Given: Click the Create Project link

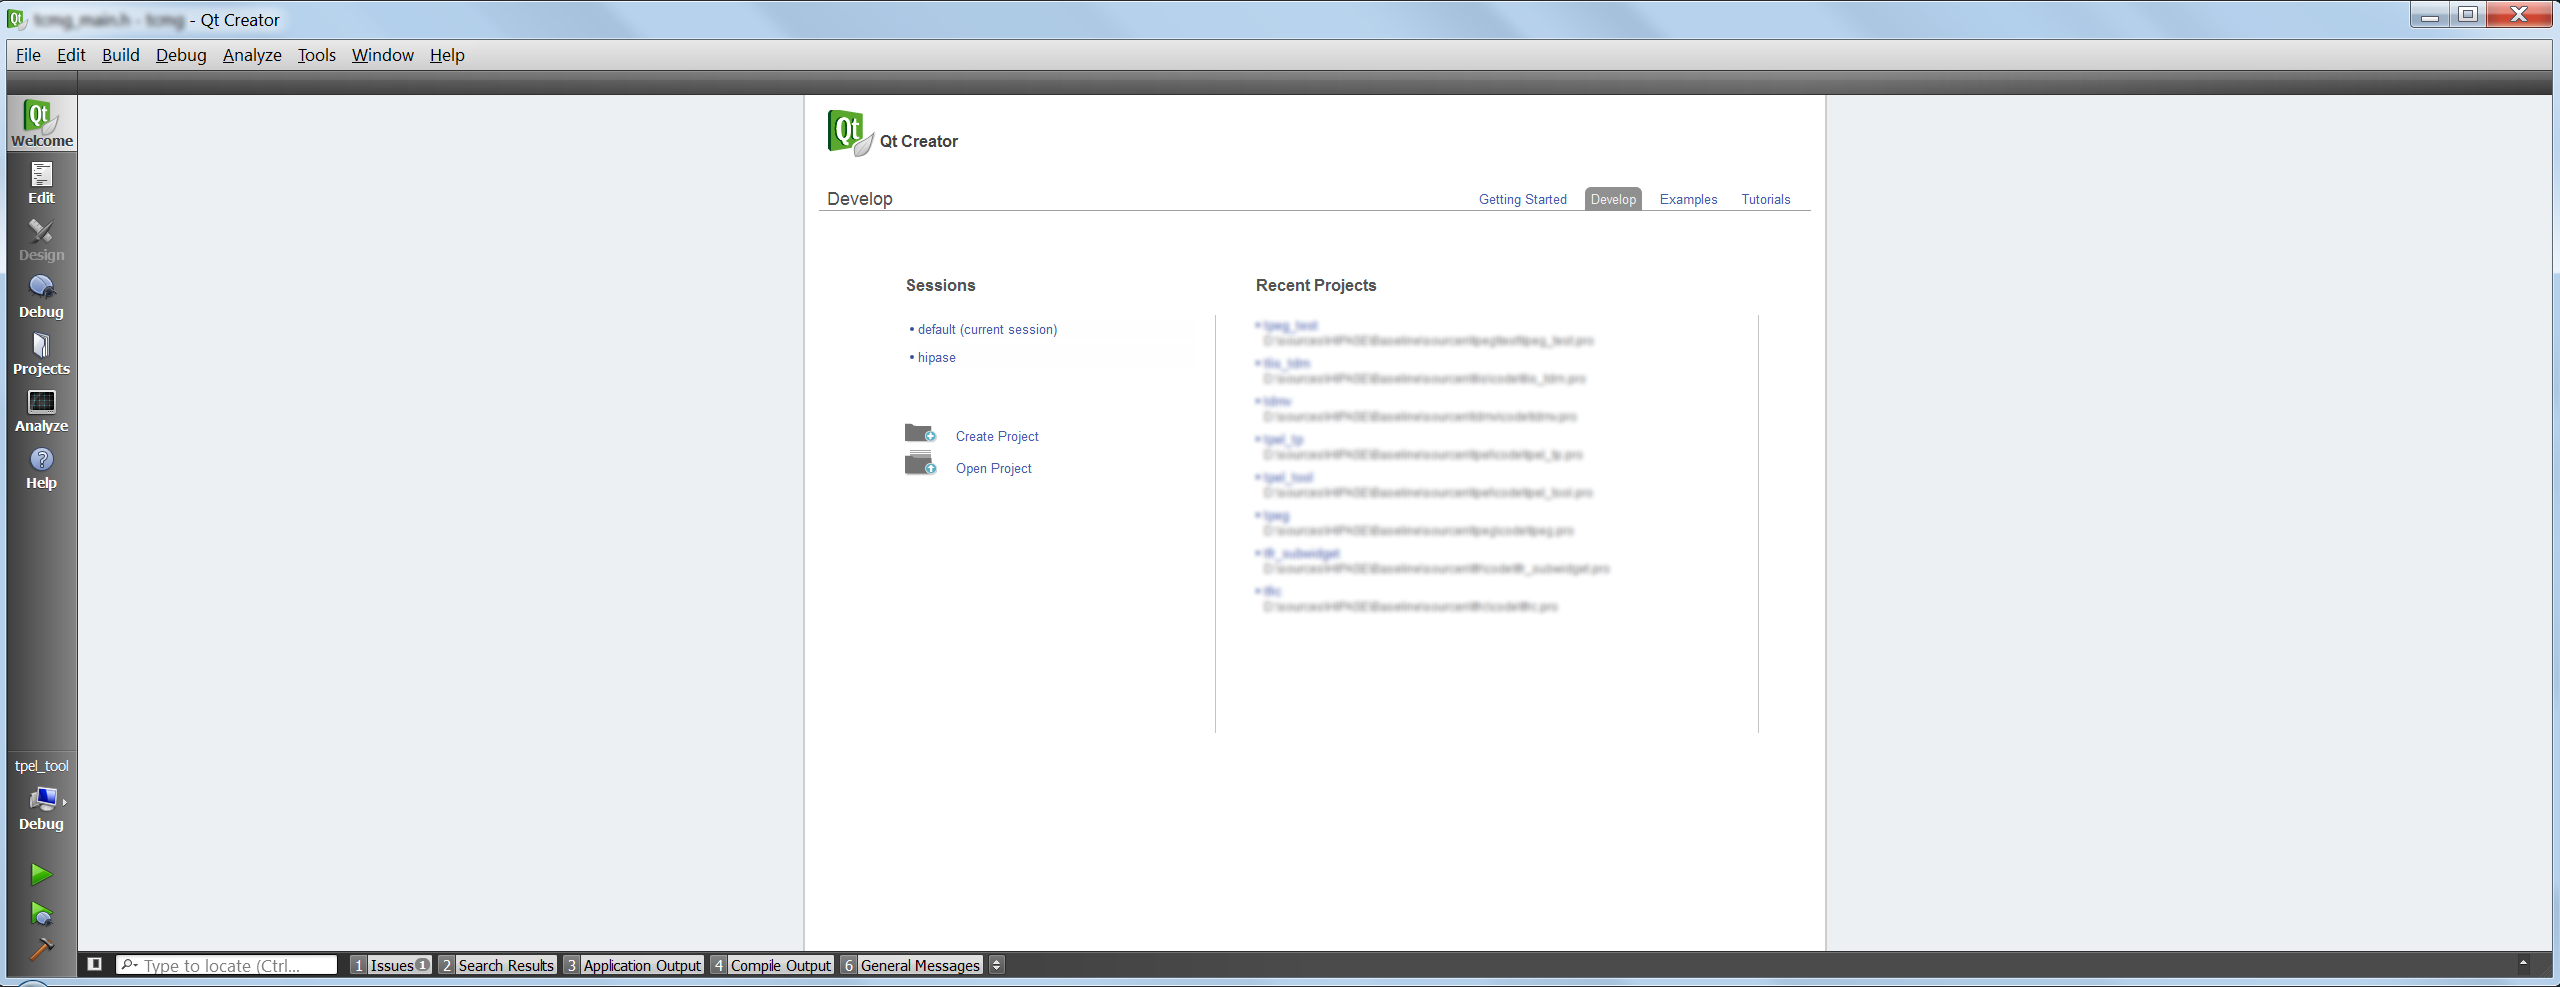Looking at the screenshot, I should [x=997, y=436].
